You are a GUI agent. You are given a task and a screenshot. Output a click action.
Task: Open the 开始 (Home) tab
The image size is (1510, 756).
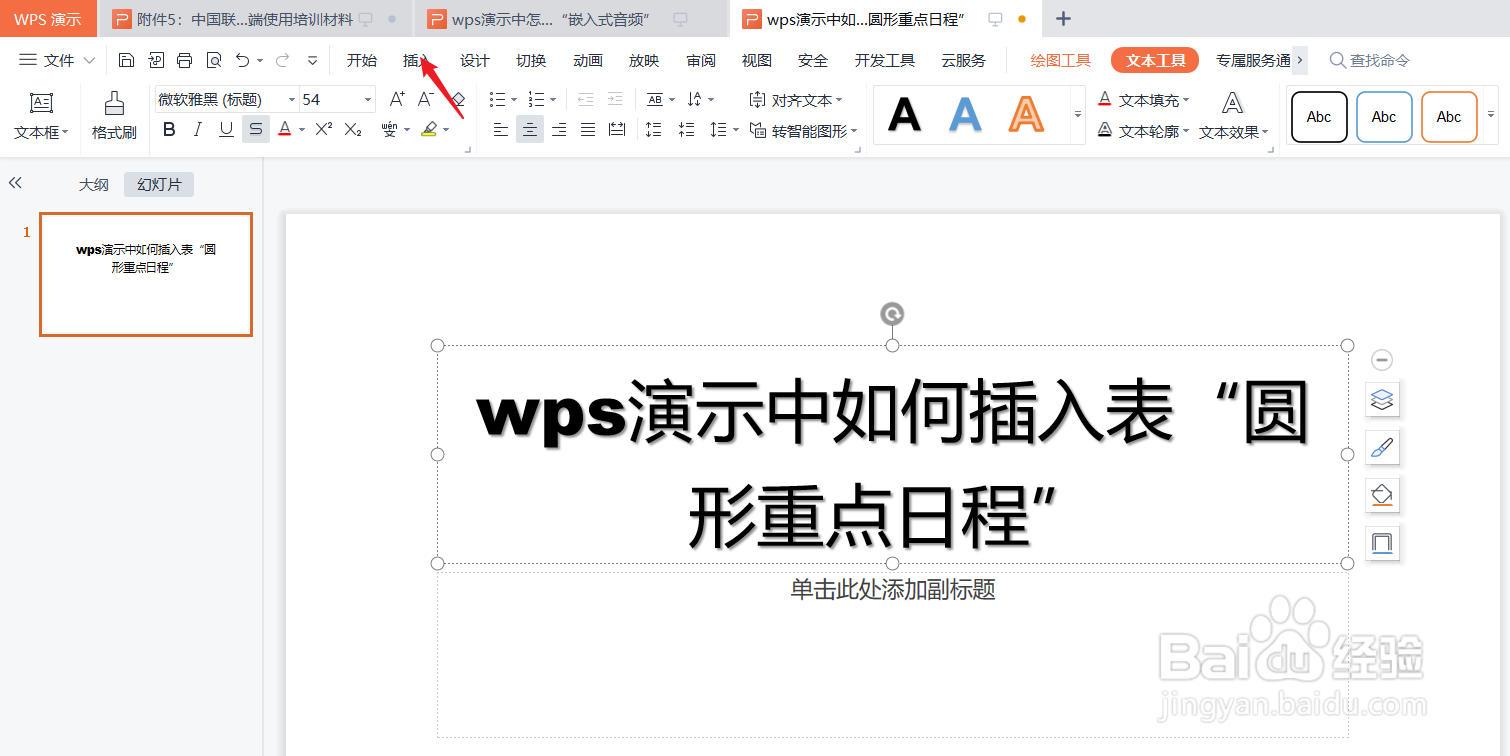(362, 61)
